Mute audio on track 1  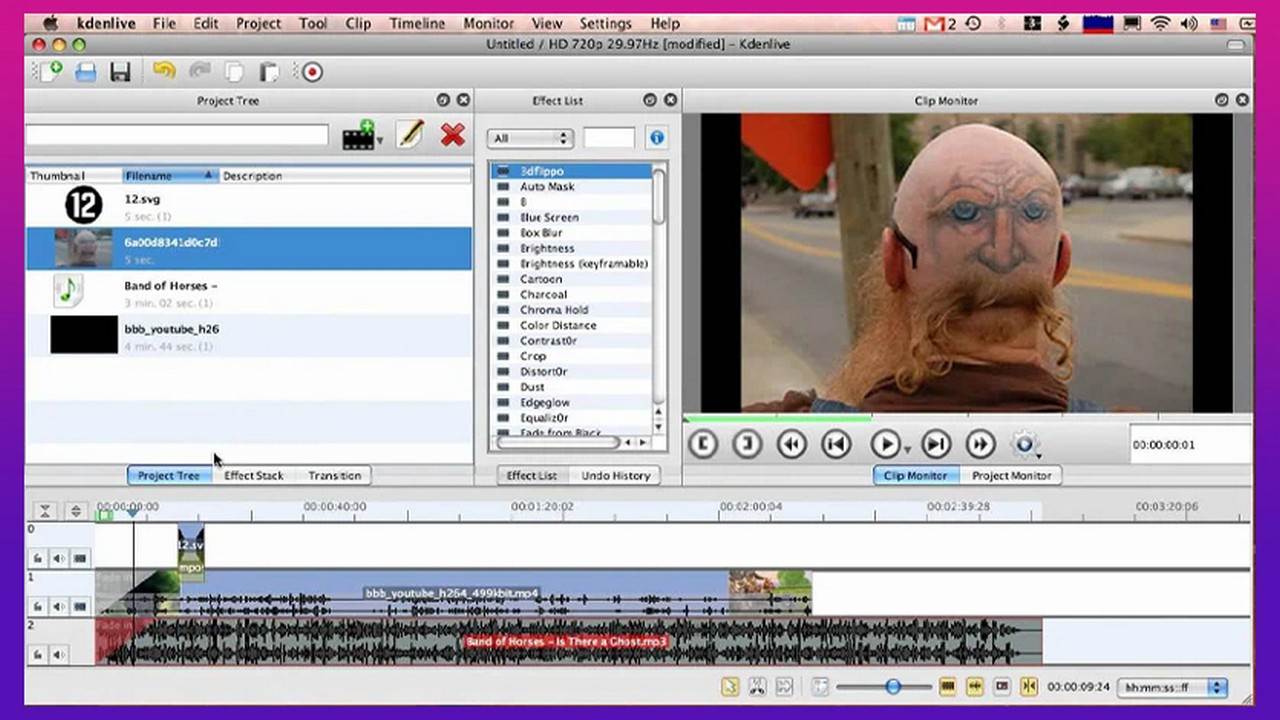59,606
